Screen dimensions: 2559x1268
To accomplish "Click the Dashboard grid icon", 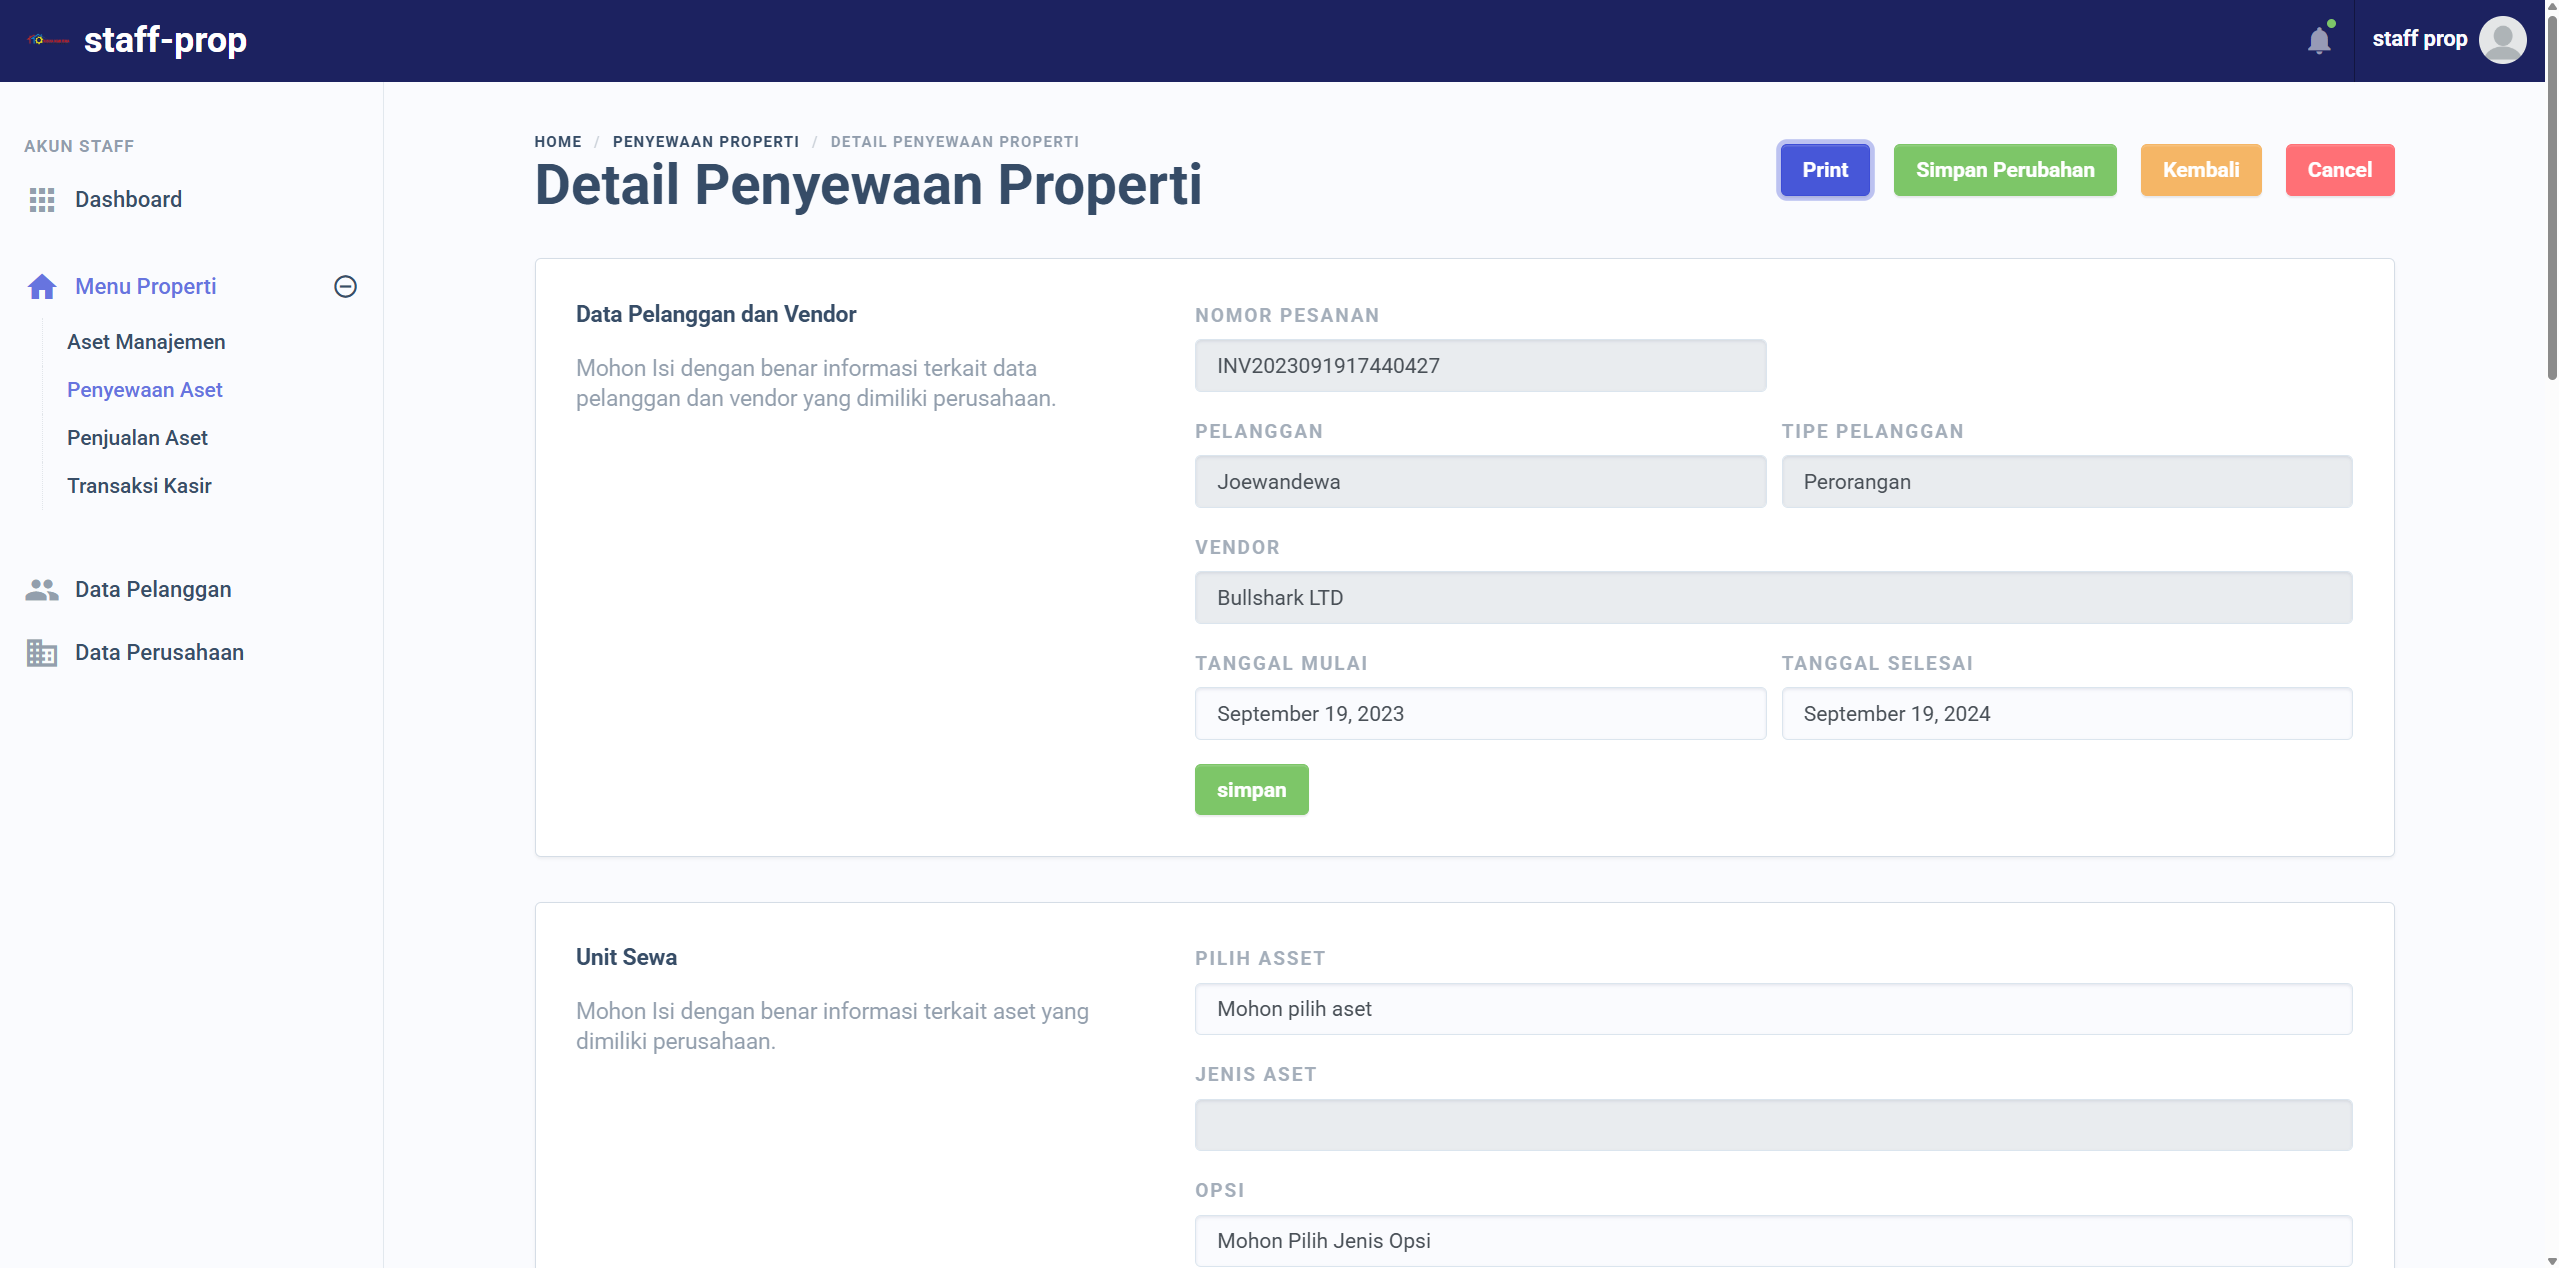I will [x=42, y=200].
